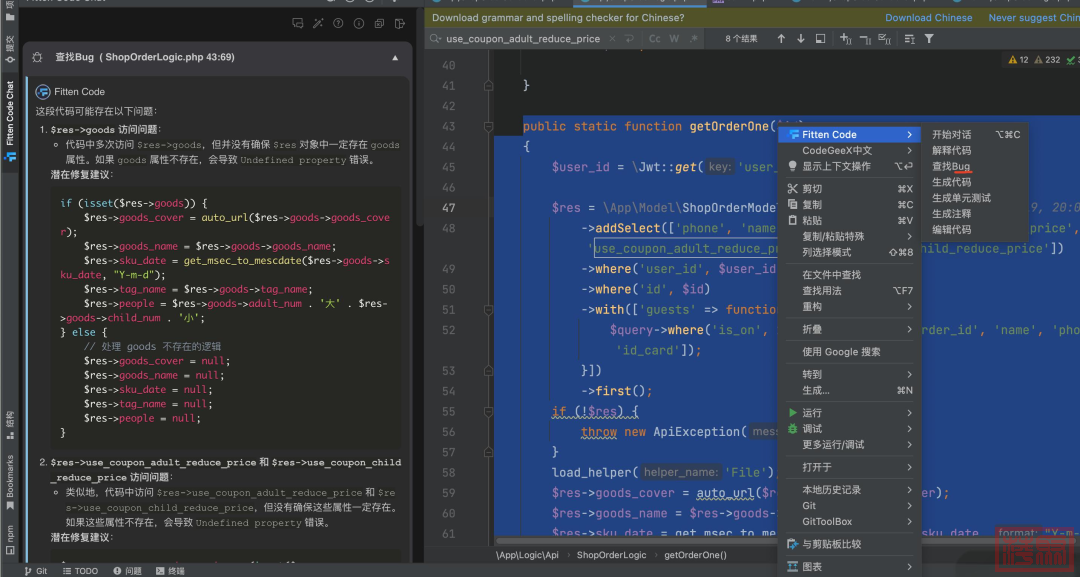Click the new chat icon in Fitten panel
This screenshot has height=577, width=1080.
[x=297, y=23]
